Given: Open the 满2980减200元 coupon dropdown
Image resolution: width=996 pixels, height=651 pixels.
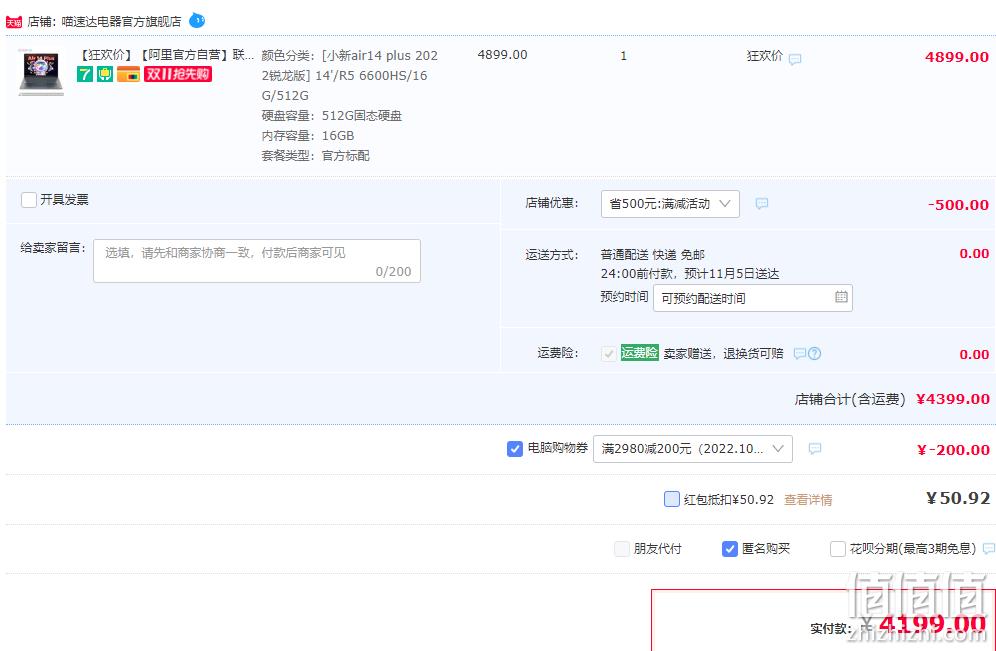Looking at the screenshot, I should click(692, 449).
